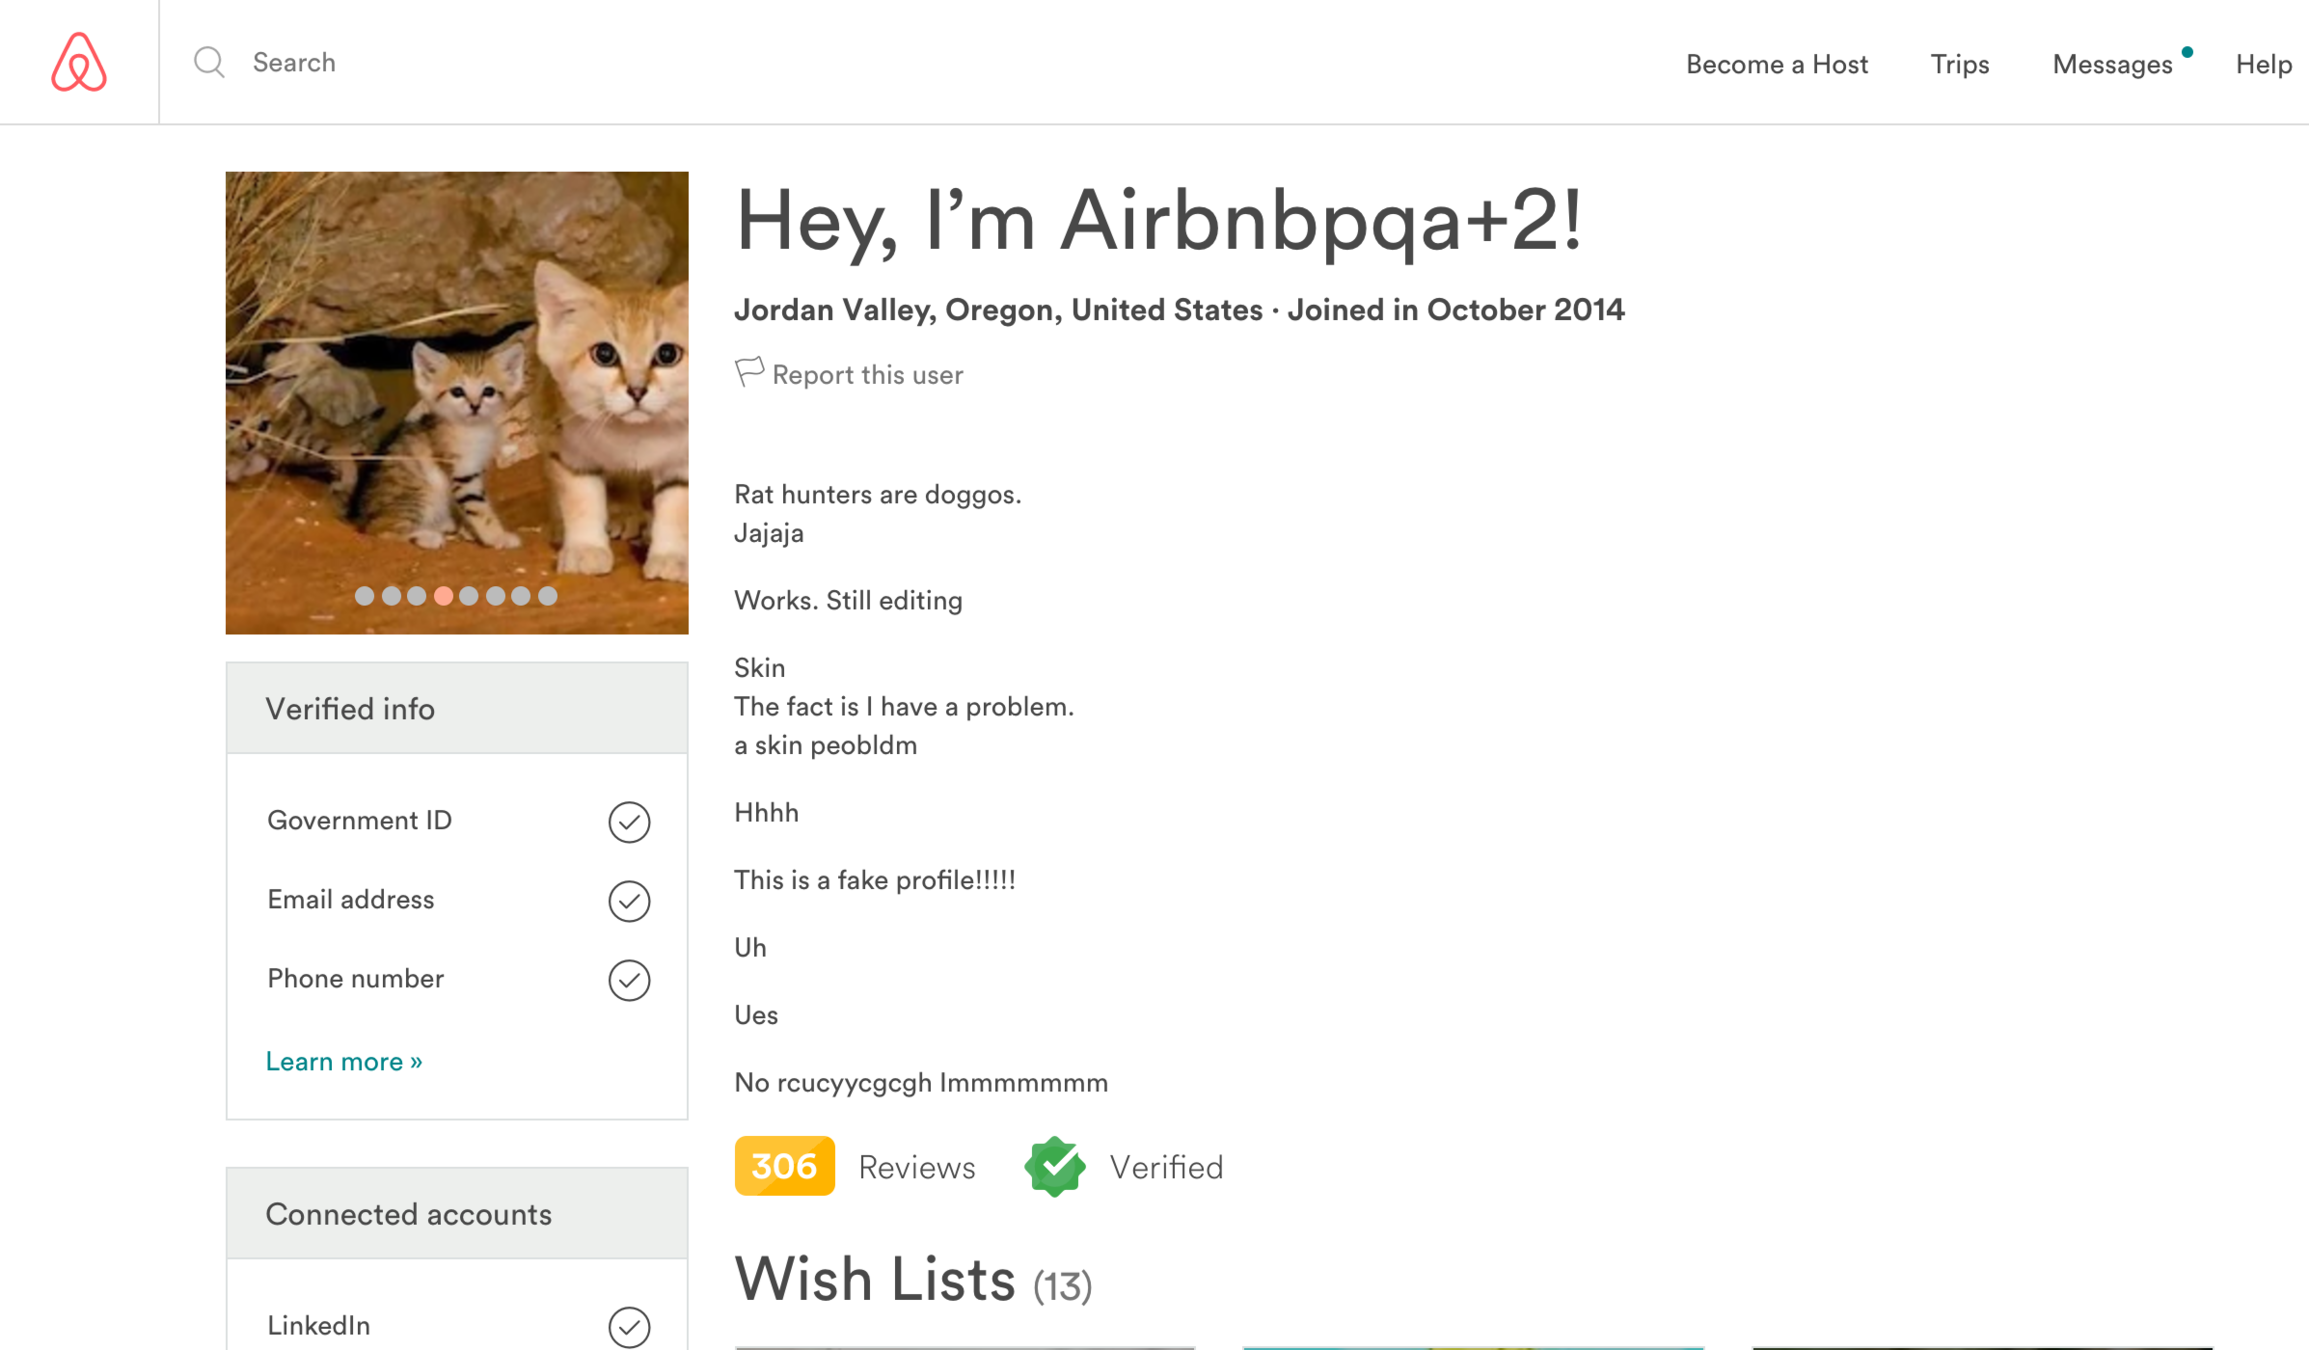Click the Phone number checkmark icon
Image resolution: width=2309 pixels, height=1350 pixels.
629,980
